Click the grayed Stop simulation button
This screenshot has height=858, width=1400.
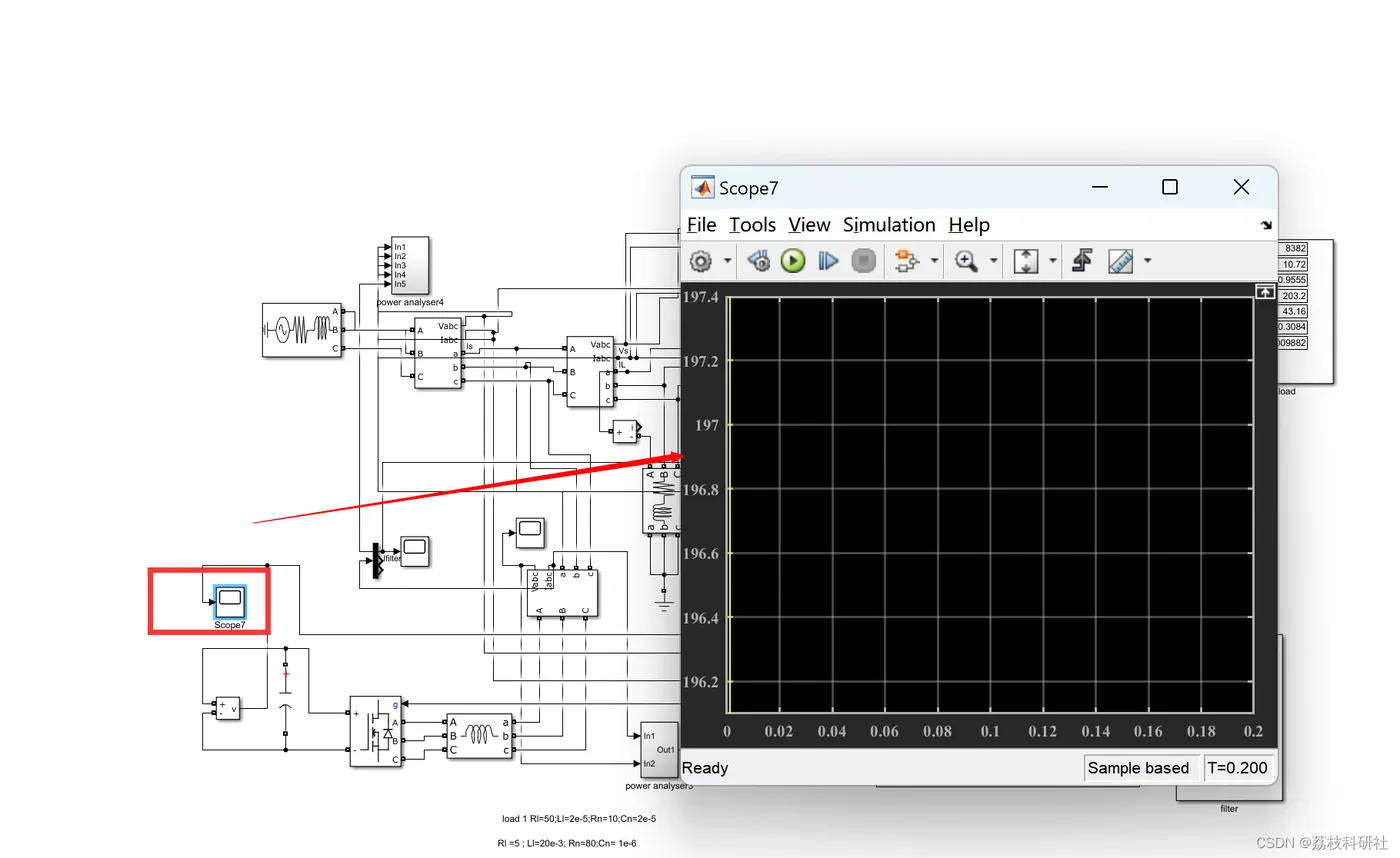863,261
